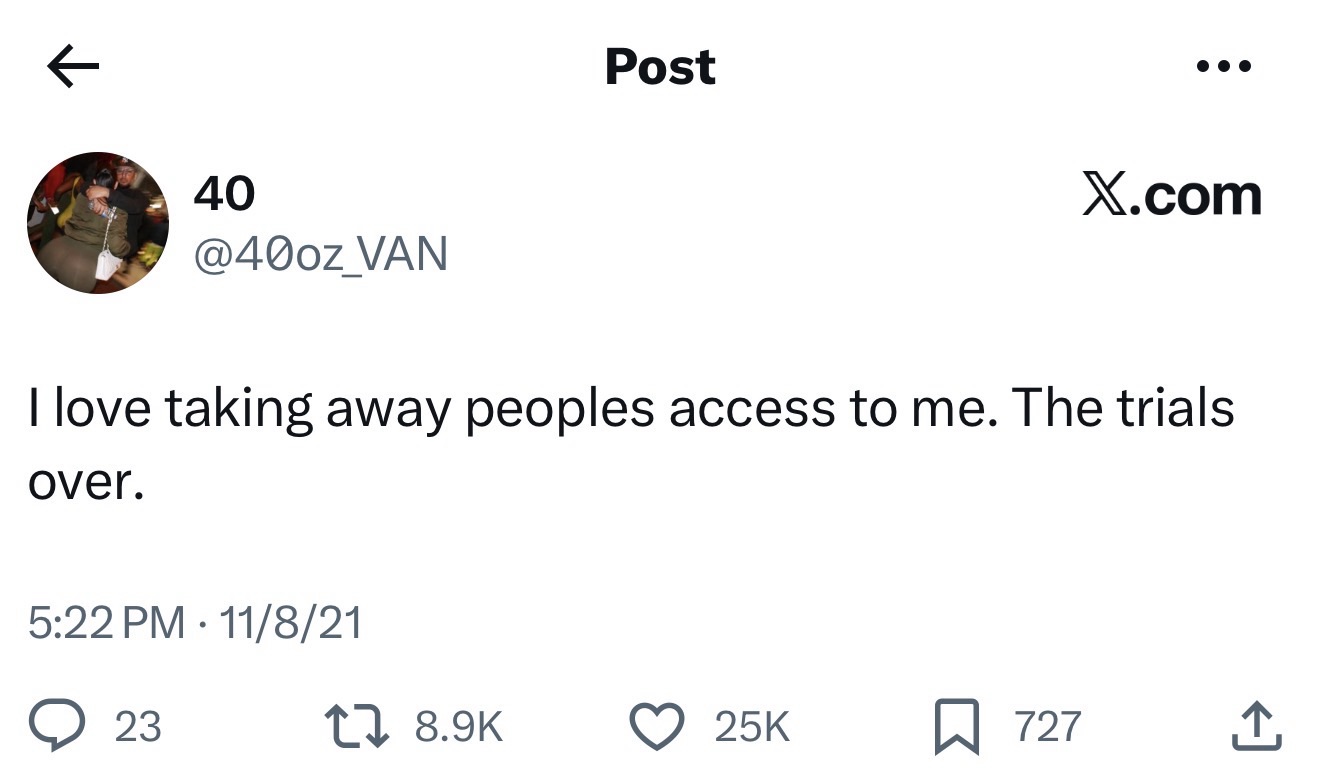
Task: View the 8.9K reposts count
Action: coord(458,727)
